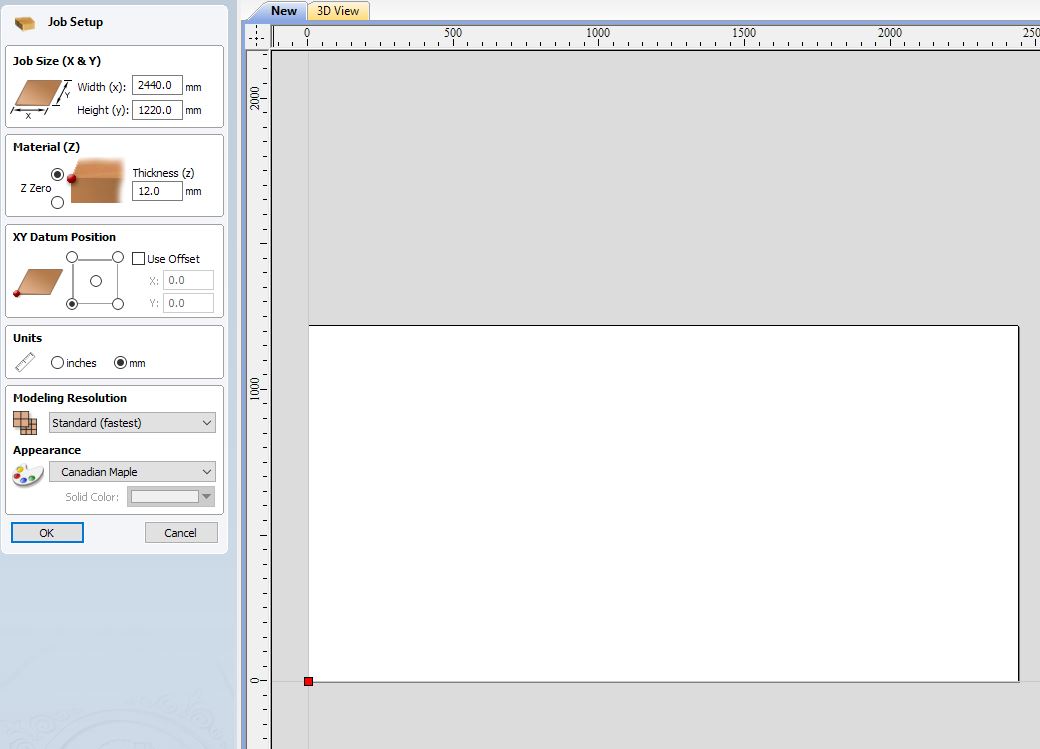Click the 1000 mark on horizontal ruler

(x=598, y=33)
